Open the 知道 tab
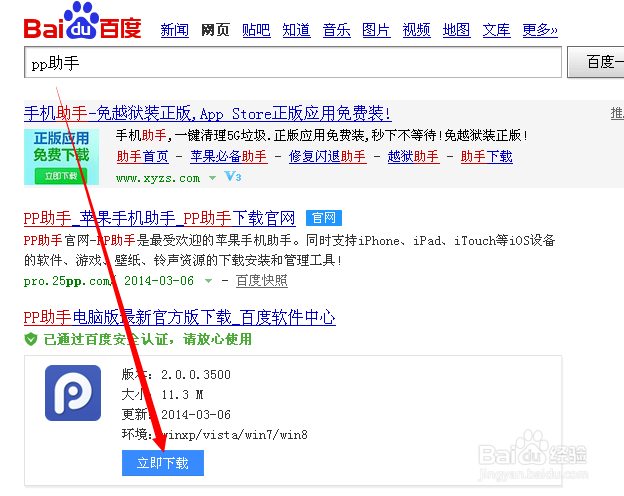 (296, 30)
